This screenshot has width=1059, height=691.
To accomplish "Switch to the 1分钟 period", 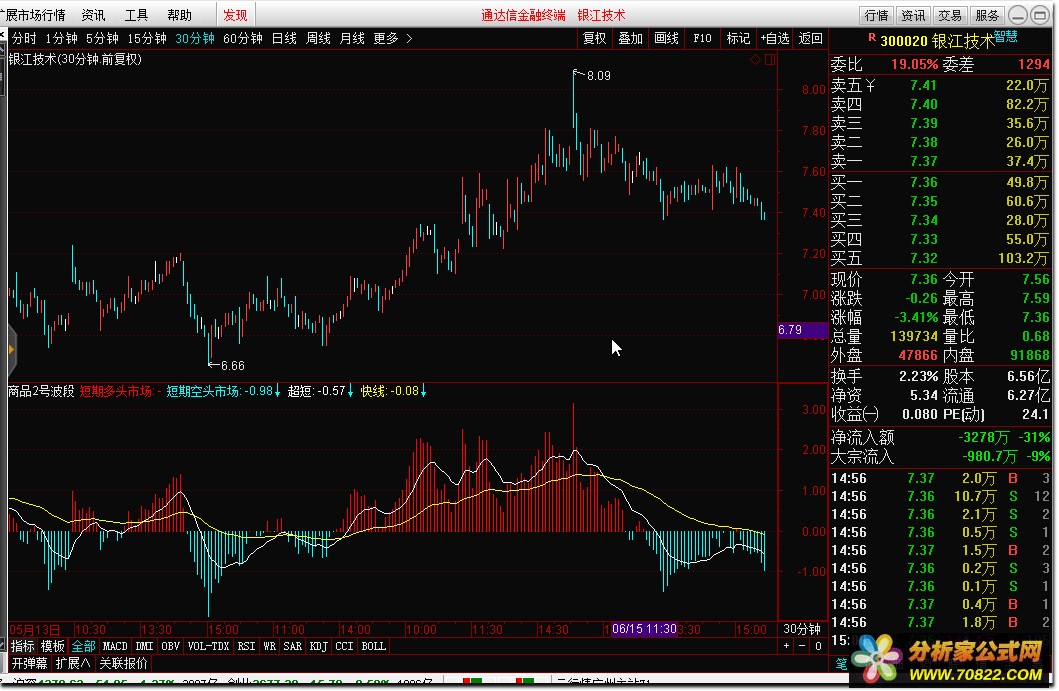I will point(61,39).
